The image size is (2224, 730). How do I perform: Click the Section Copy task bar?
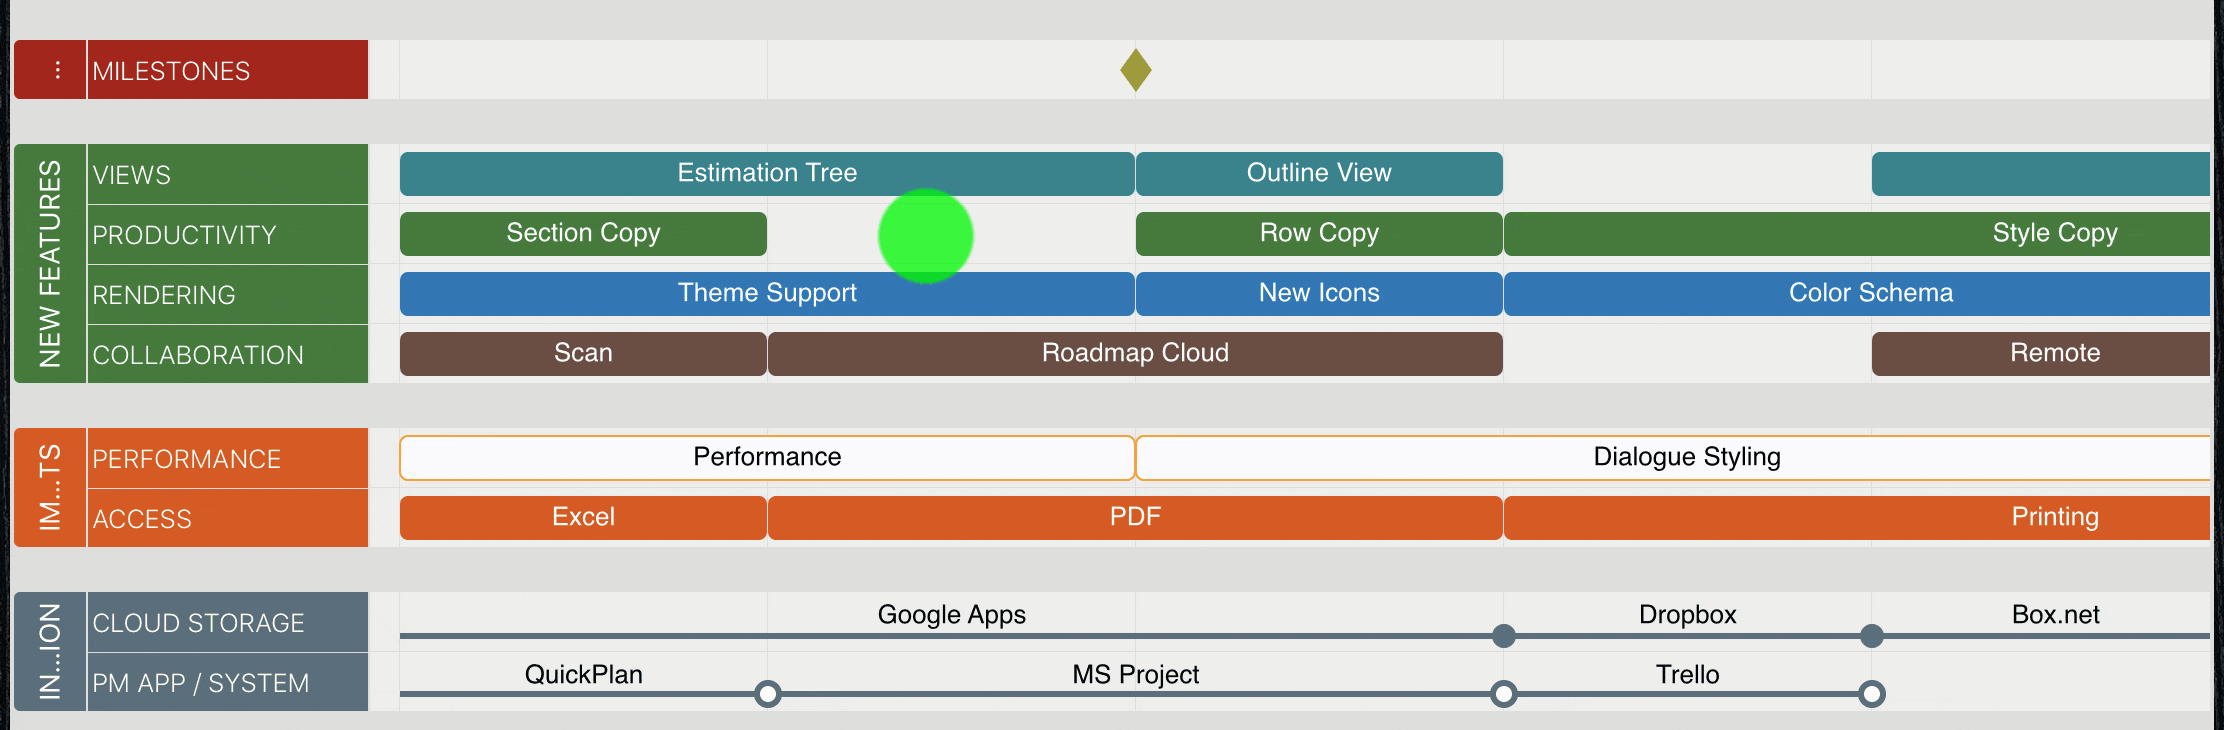click(583, 233)
